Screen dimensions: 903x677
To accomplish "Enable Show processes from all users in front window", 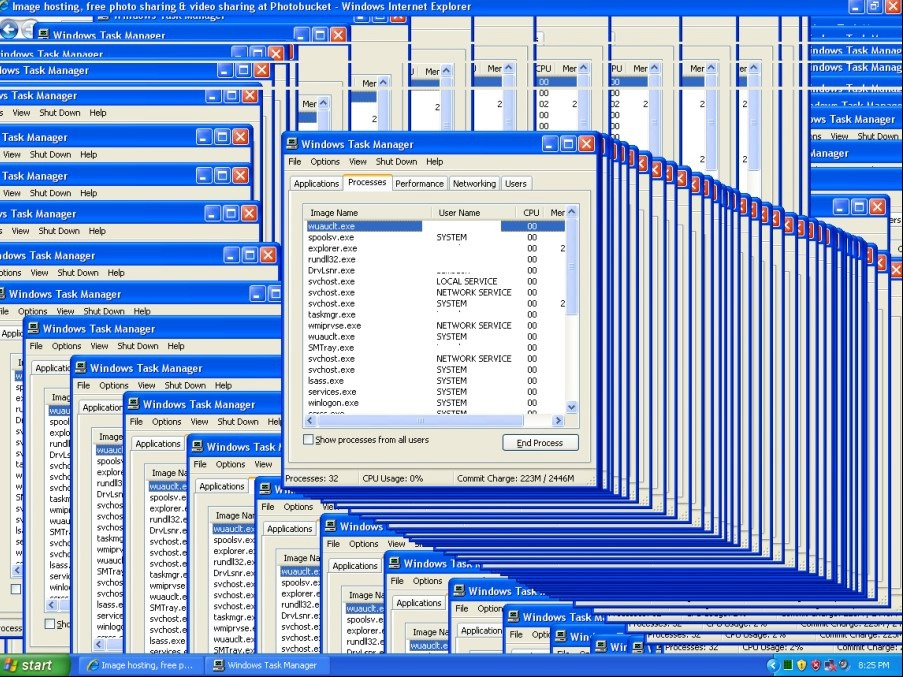I will click(309, 440).
